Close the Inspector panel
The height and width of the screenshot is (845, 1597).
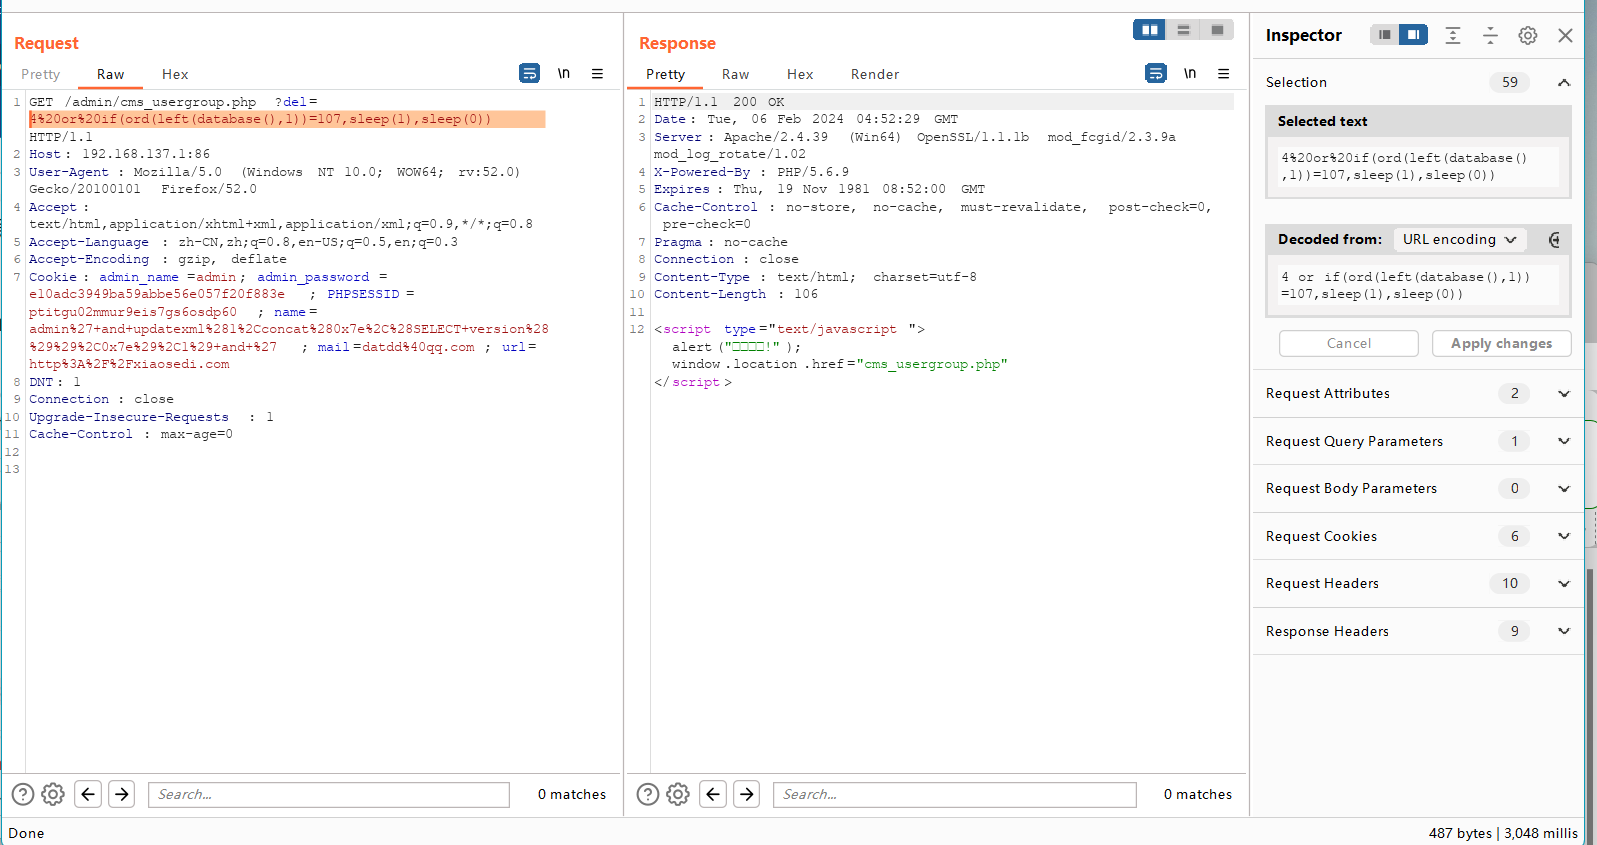pyautogui.click(x=1565, y=35)
